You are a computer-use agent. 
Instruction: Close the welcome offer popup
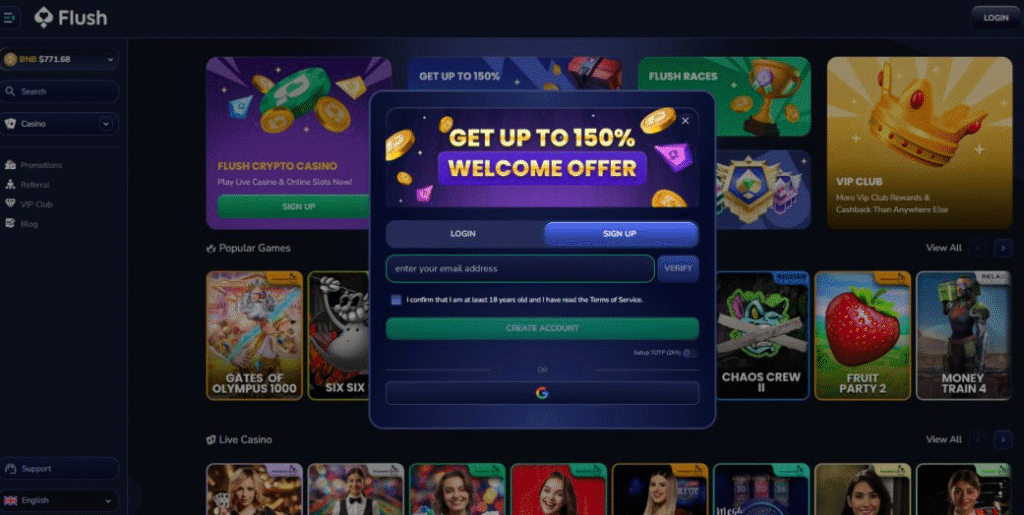tap(685, 121)
